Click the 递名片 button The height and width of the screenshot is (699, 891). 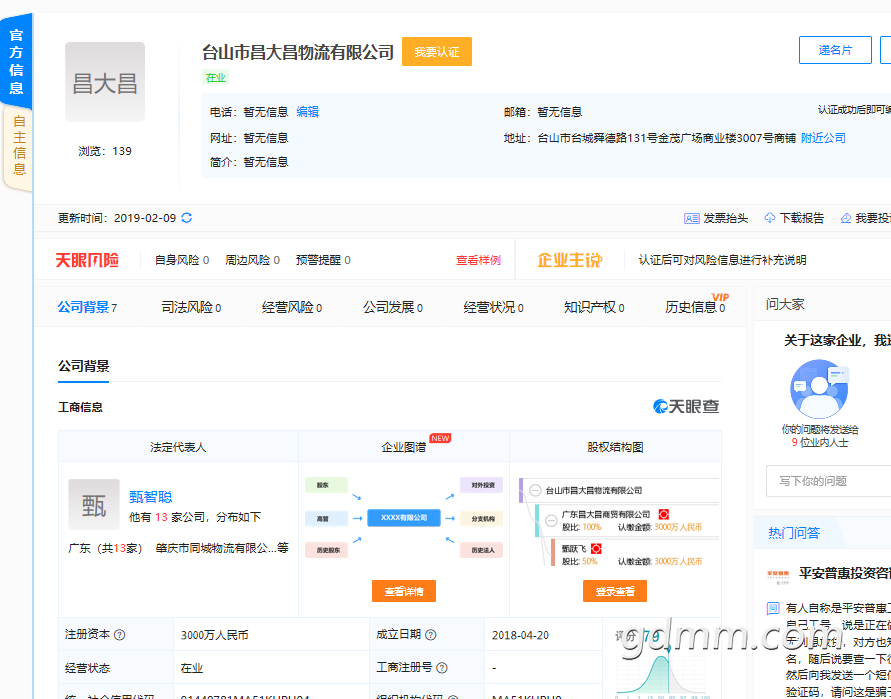[835, 50]
